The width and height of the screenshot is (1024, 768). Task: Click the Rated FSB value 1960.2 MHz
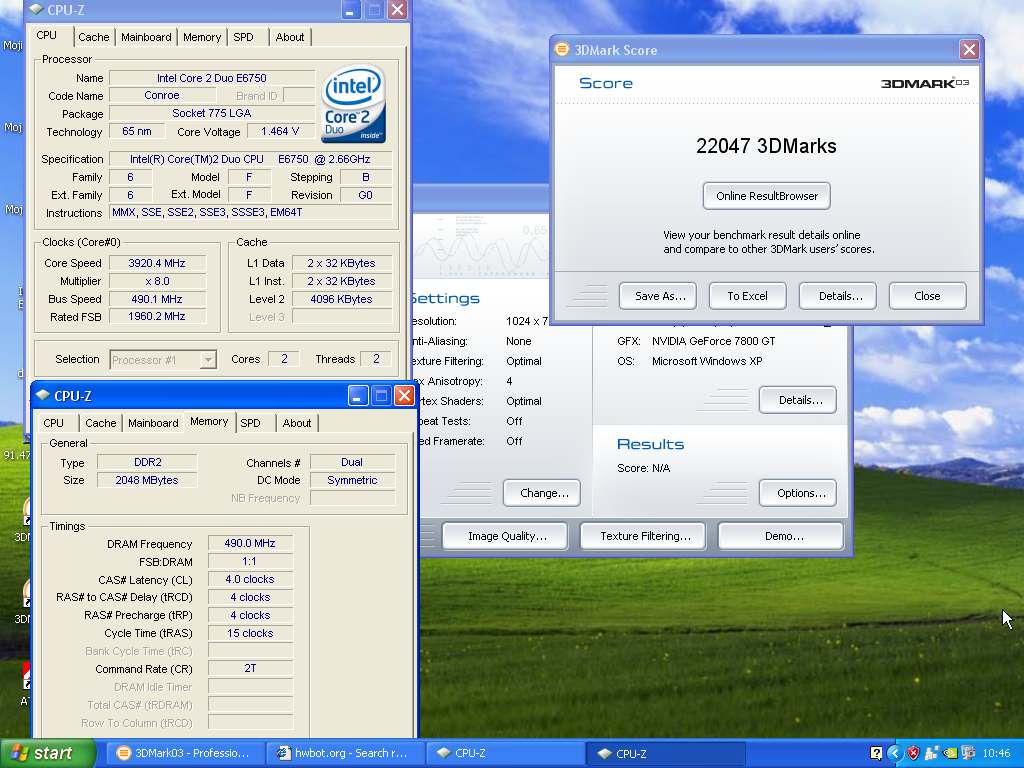[x=157, y=316]
